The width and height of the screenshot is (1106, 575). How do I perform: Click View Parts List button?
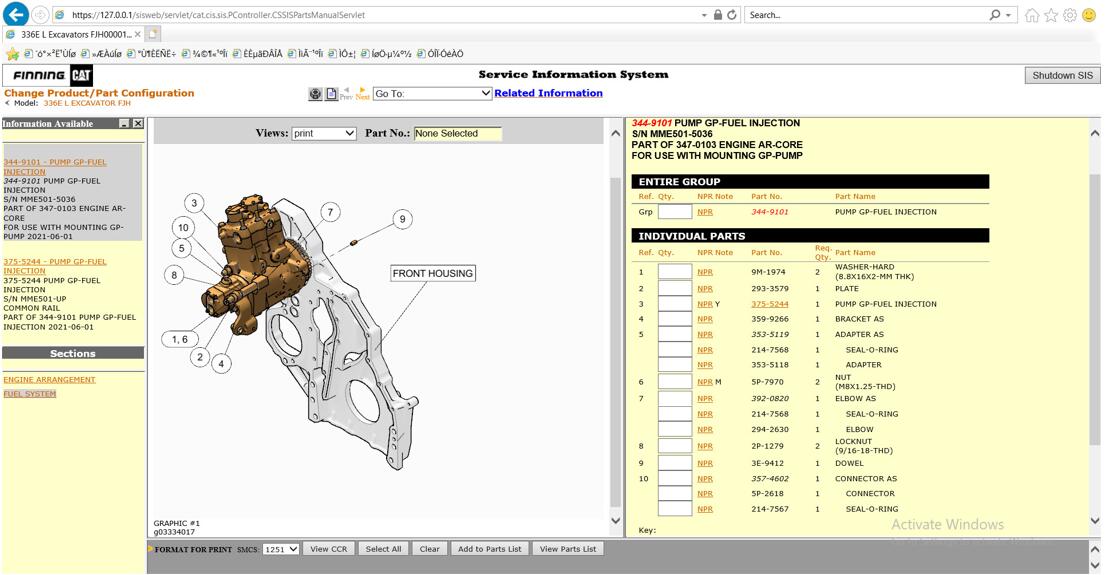(568, 549)
